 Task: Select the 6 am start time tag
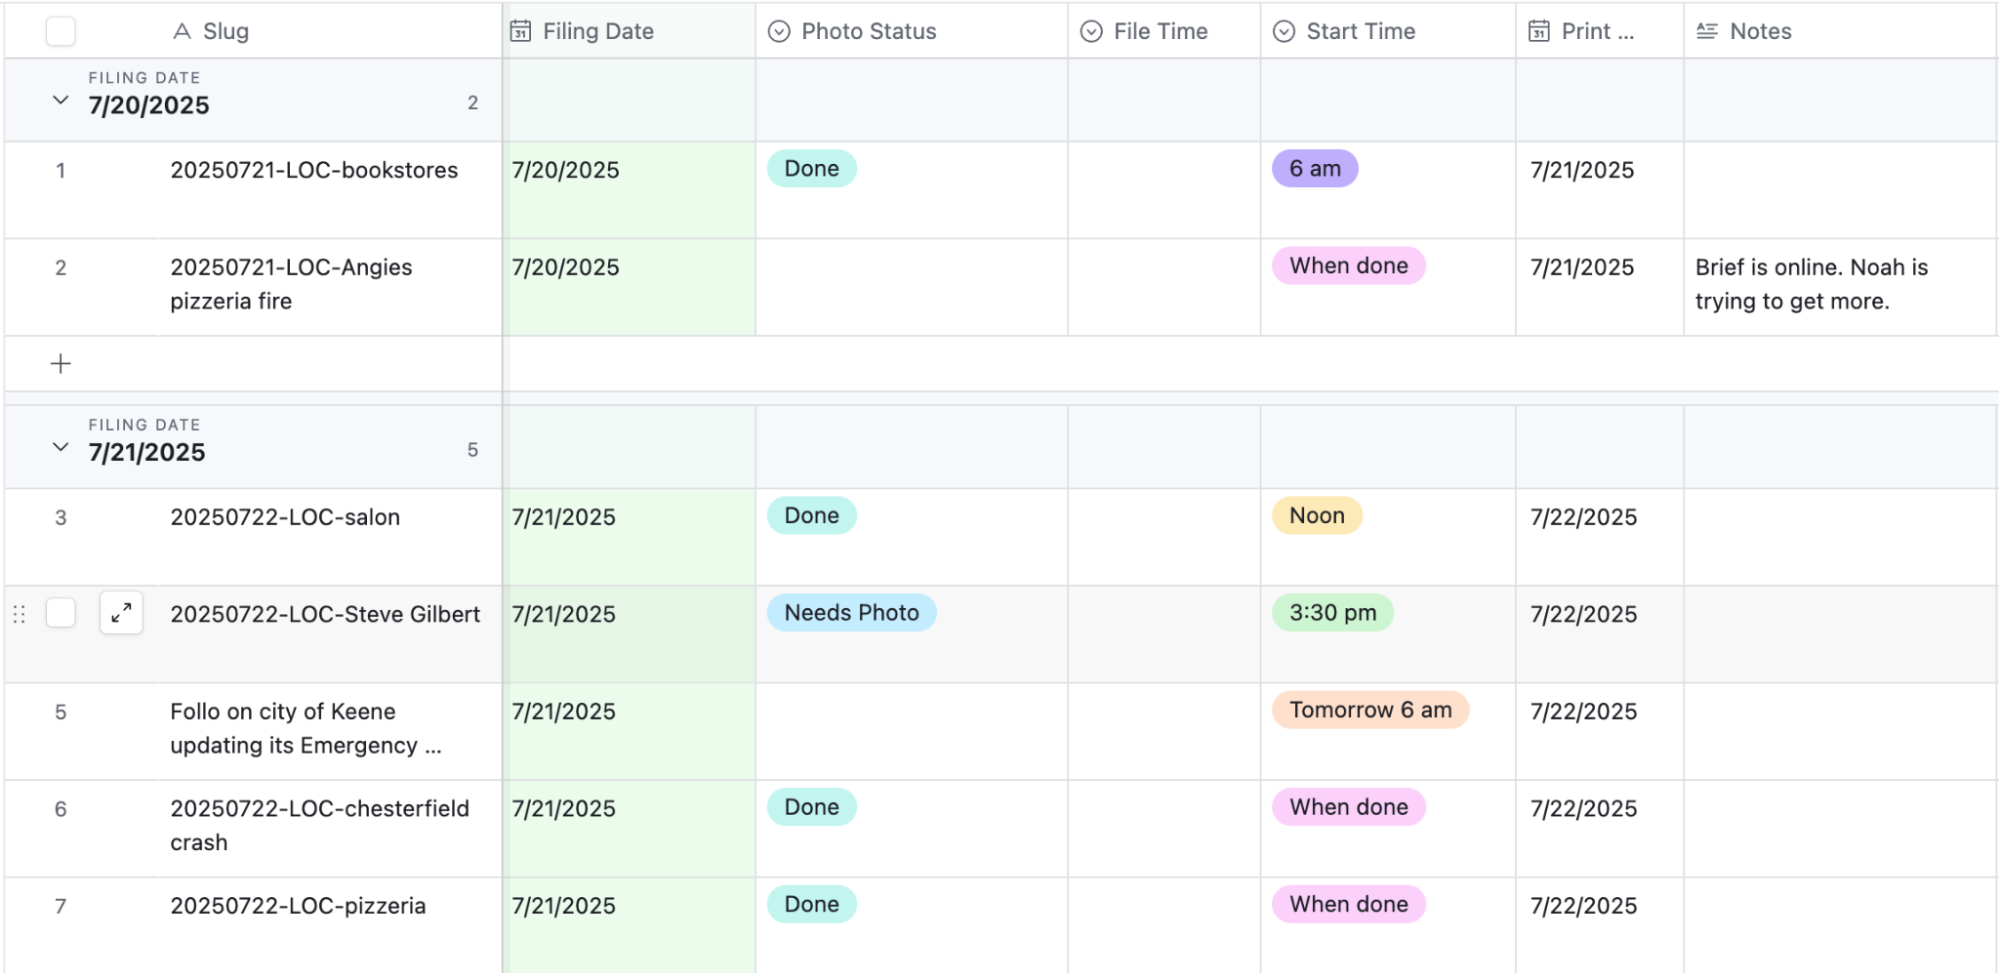point(1315,168)
